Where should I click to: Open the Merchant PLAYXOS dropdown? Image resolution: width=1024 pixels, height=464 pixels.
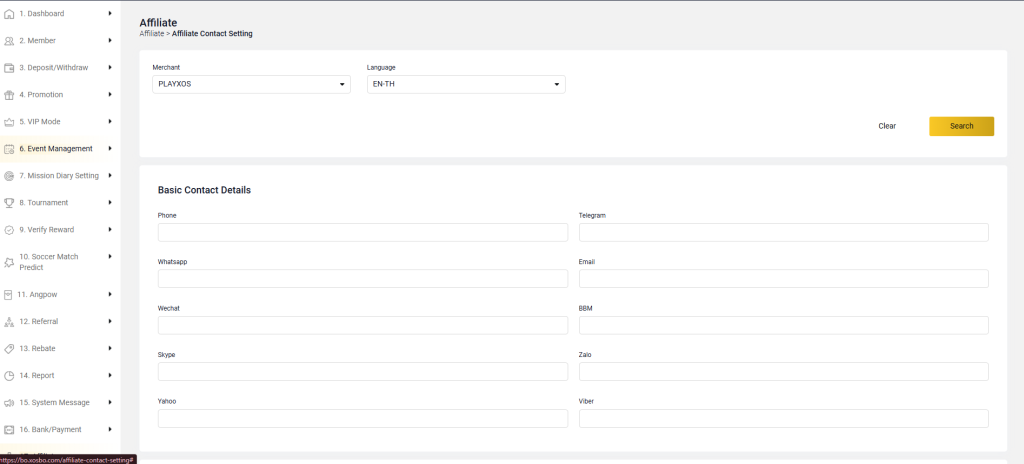[251, 84]
